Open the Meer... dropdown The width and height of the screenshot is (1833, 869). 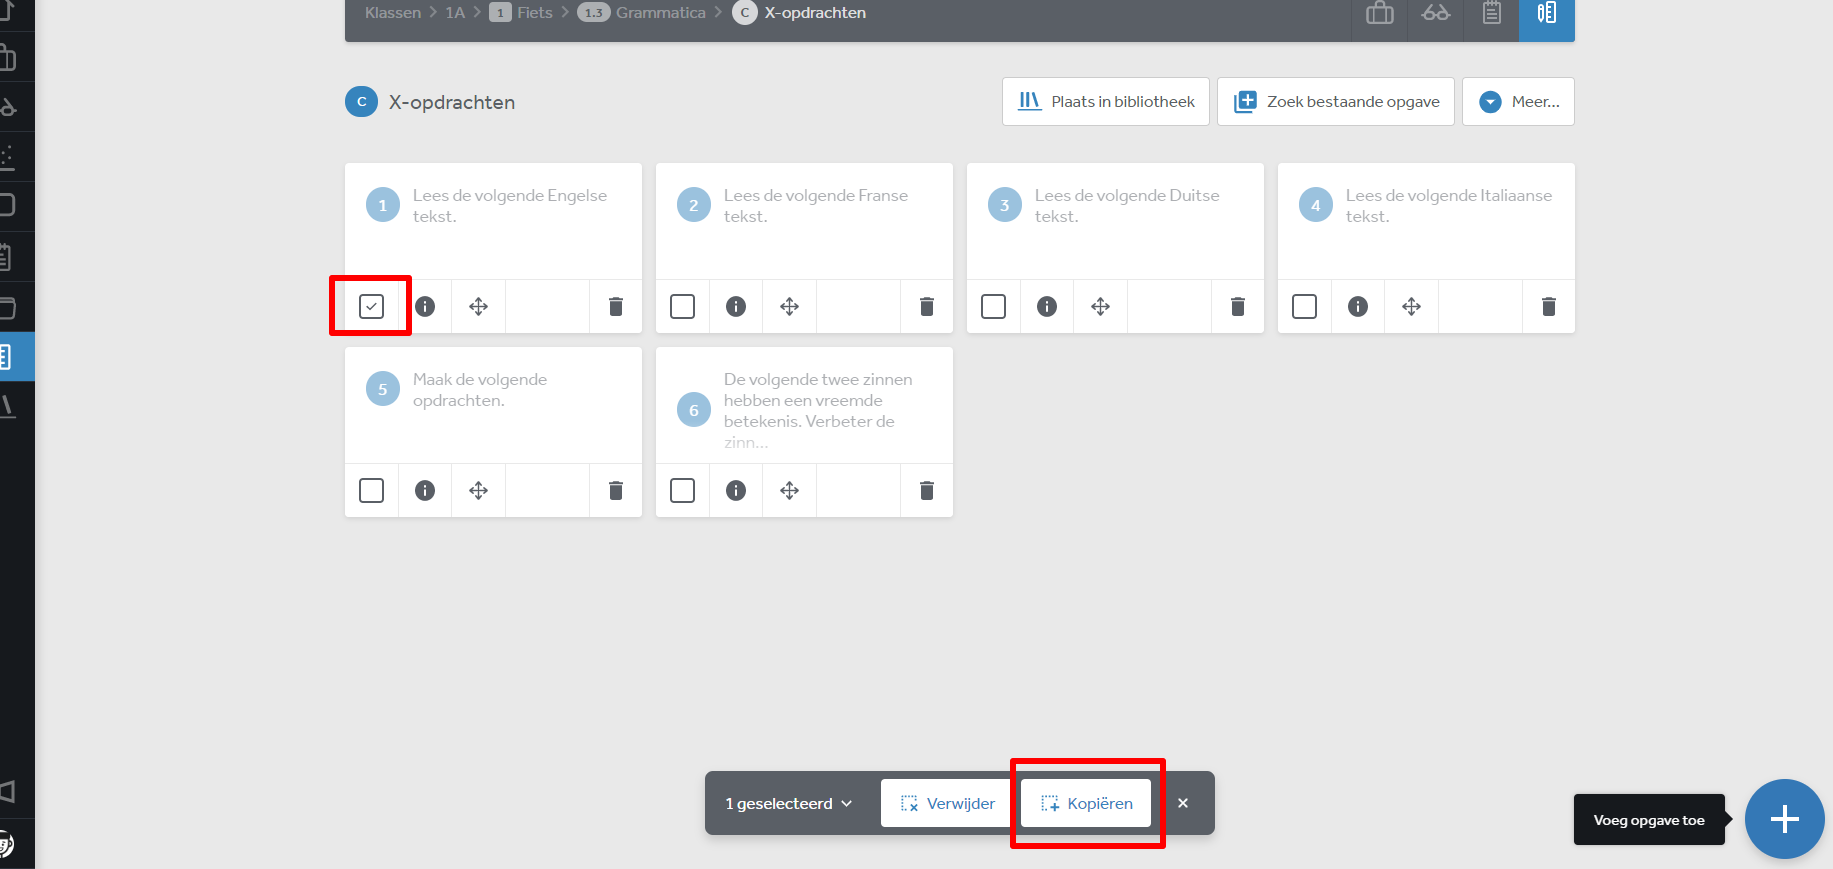point(1518,101)
